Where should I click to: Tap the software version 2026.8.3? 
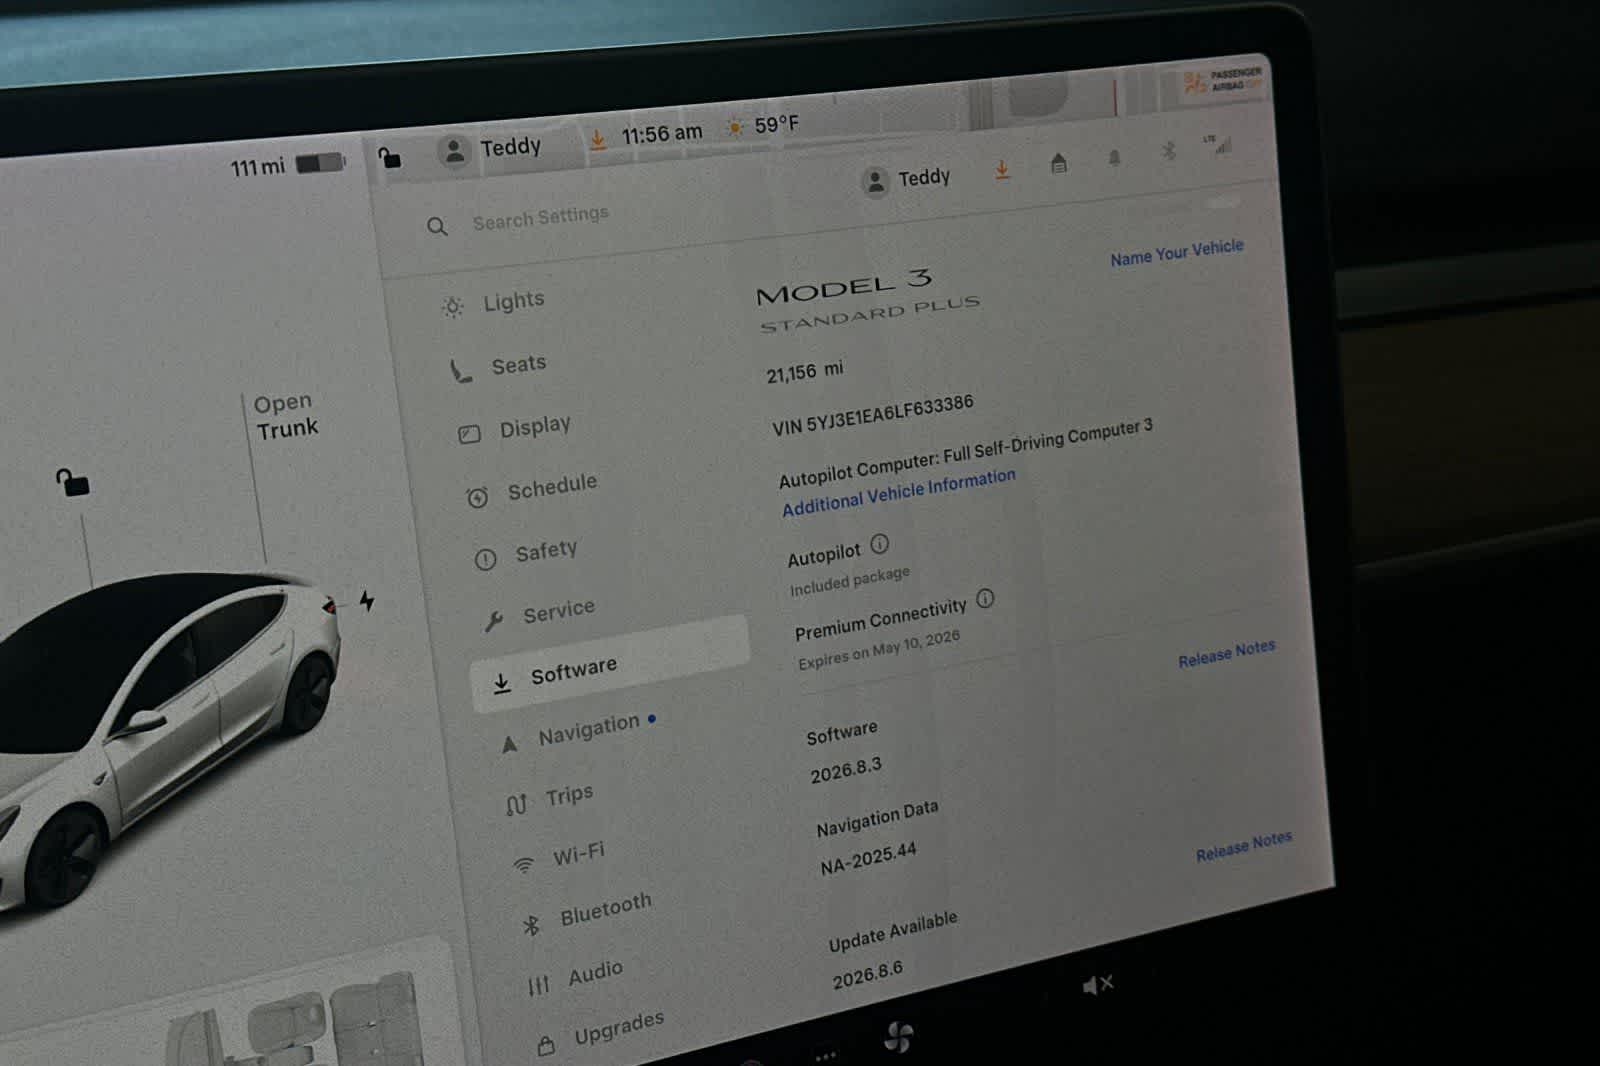pyautogui.click(x=846, y=770)
